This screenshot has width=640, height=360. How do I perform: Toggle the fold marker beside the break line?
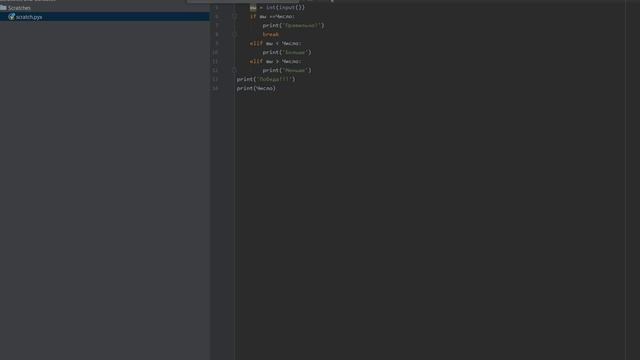(235, 34)
